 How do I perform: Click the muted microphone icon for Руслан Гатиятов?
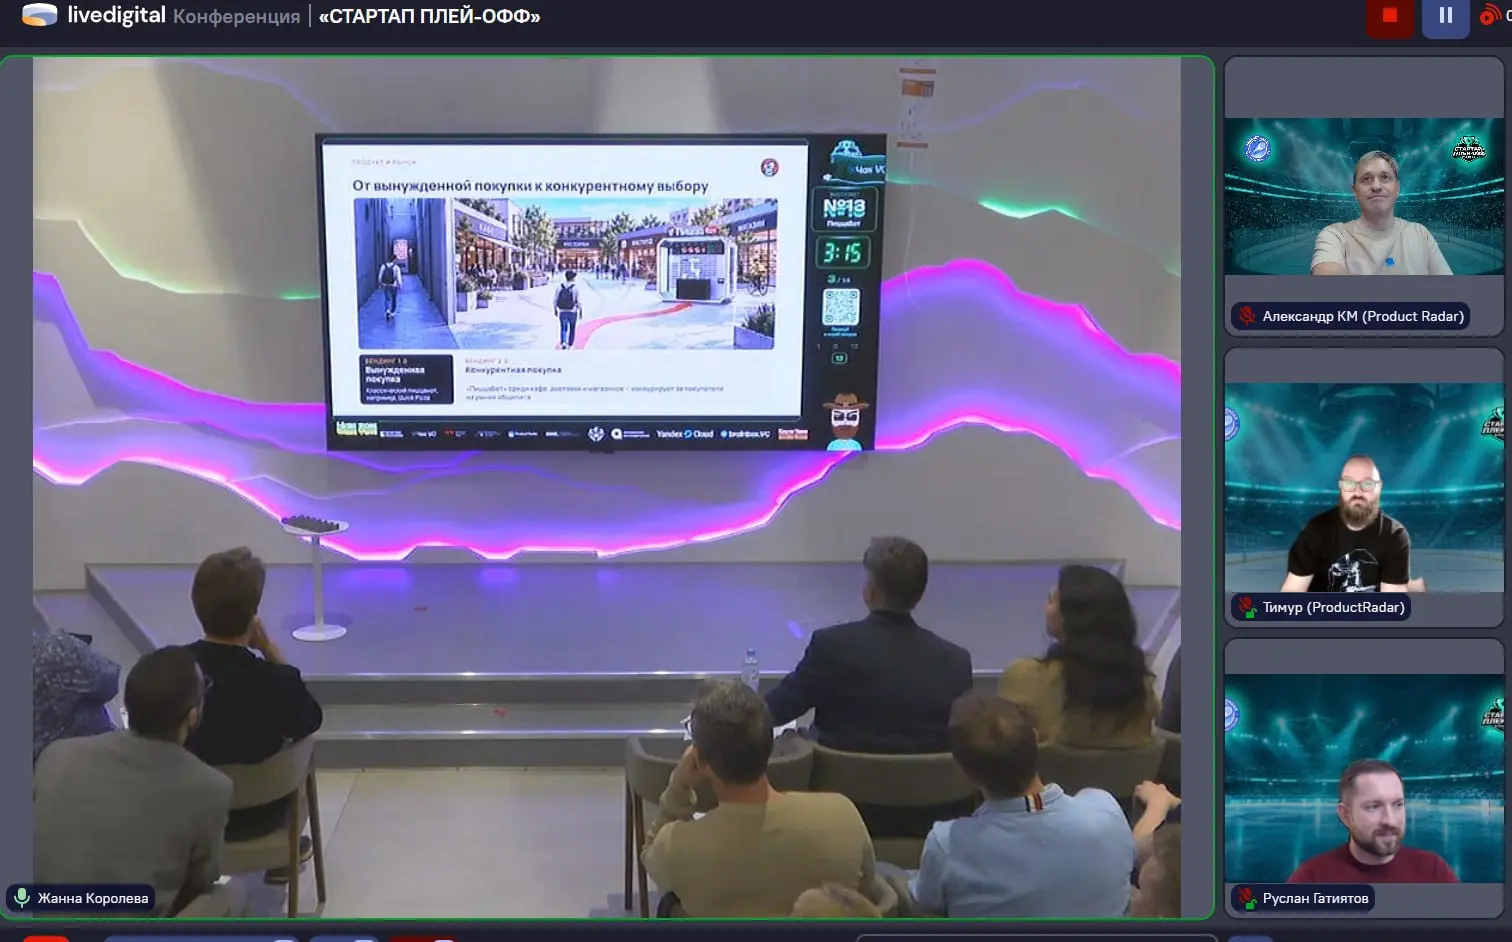1247,898
